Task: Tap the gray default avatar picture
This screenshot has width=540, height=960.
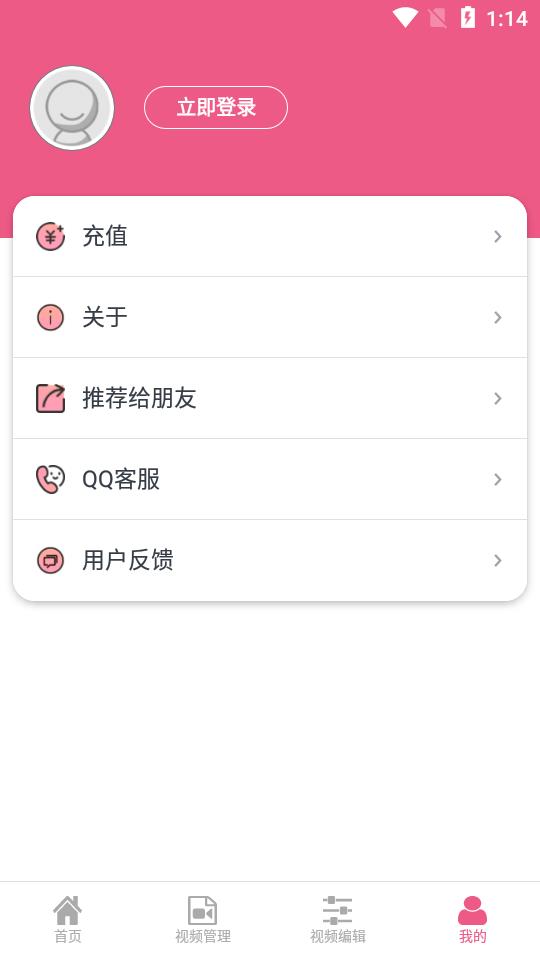Action: pos(72,108)
